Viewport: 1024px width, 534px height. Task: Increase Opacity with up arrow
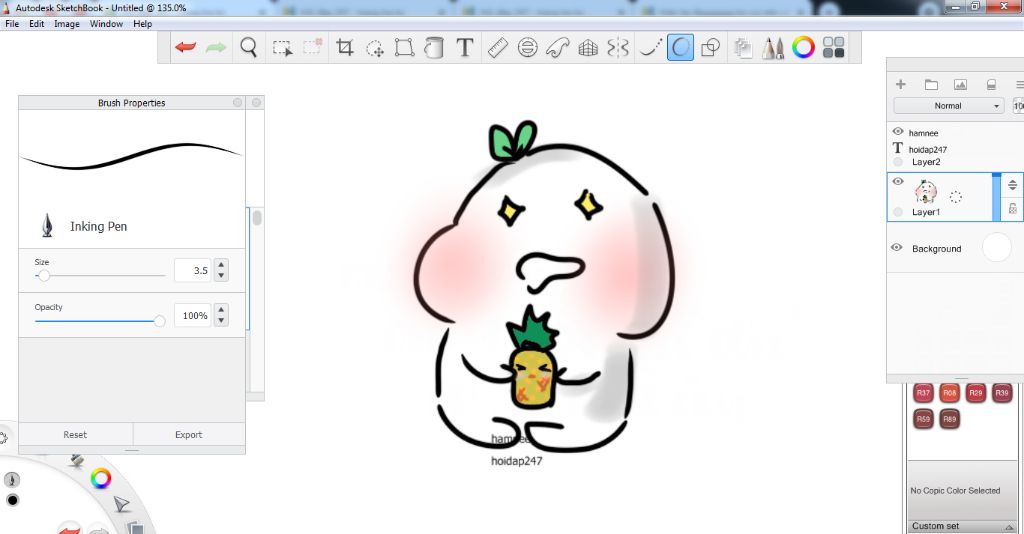tap(221, 309)
